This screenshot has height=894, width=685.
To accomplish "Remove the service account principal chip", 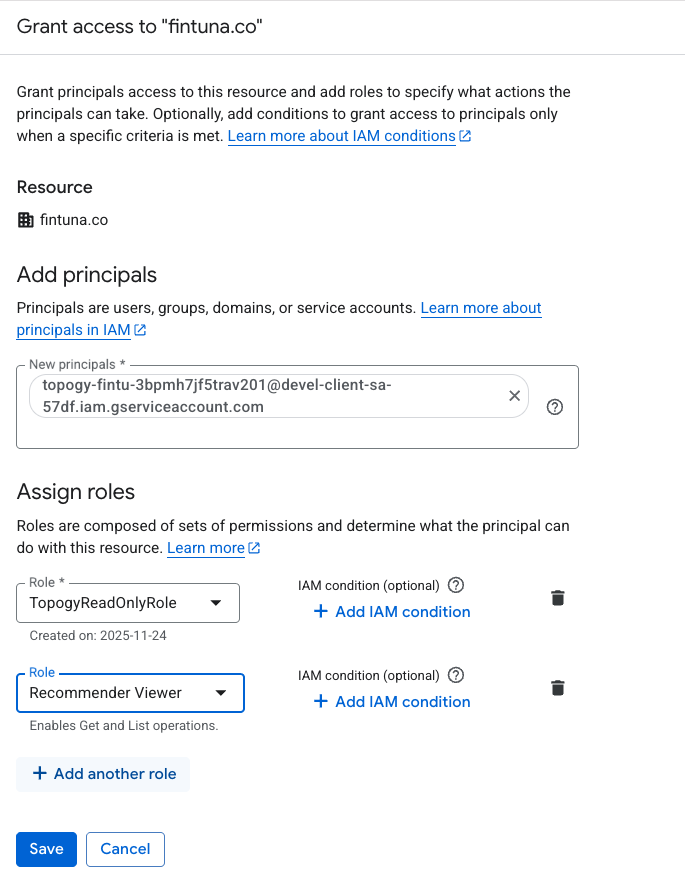I will 514,396.
